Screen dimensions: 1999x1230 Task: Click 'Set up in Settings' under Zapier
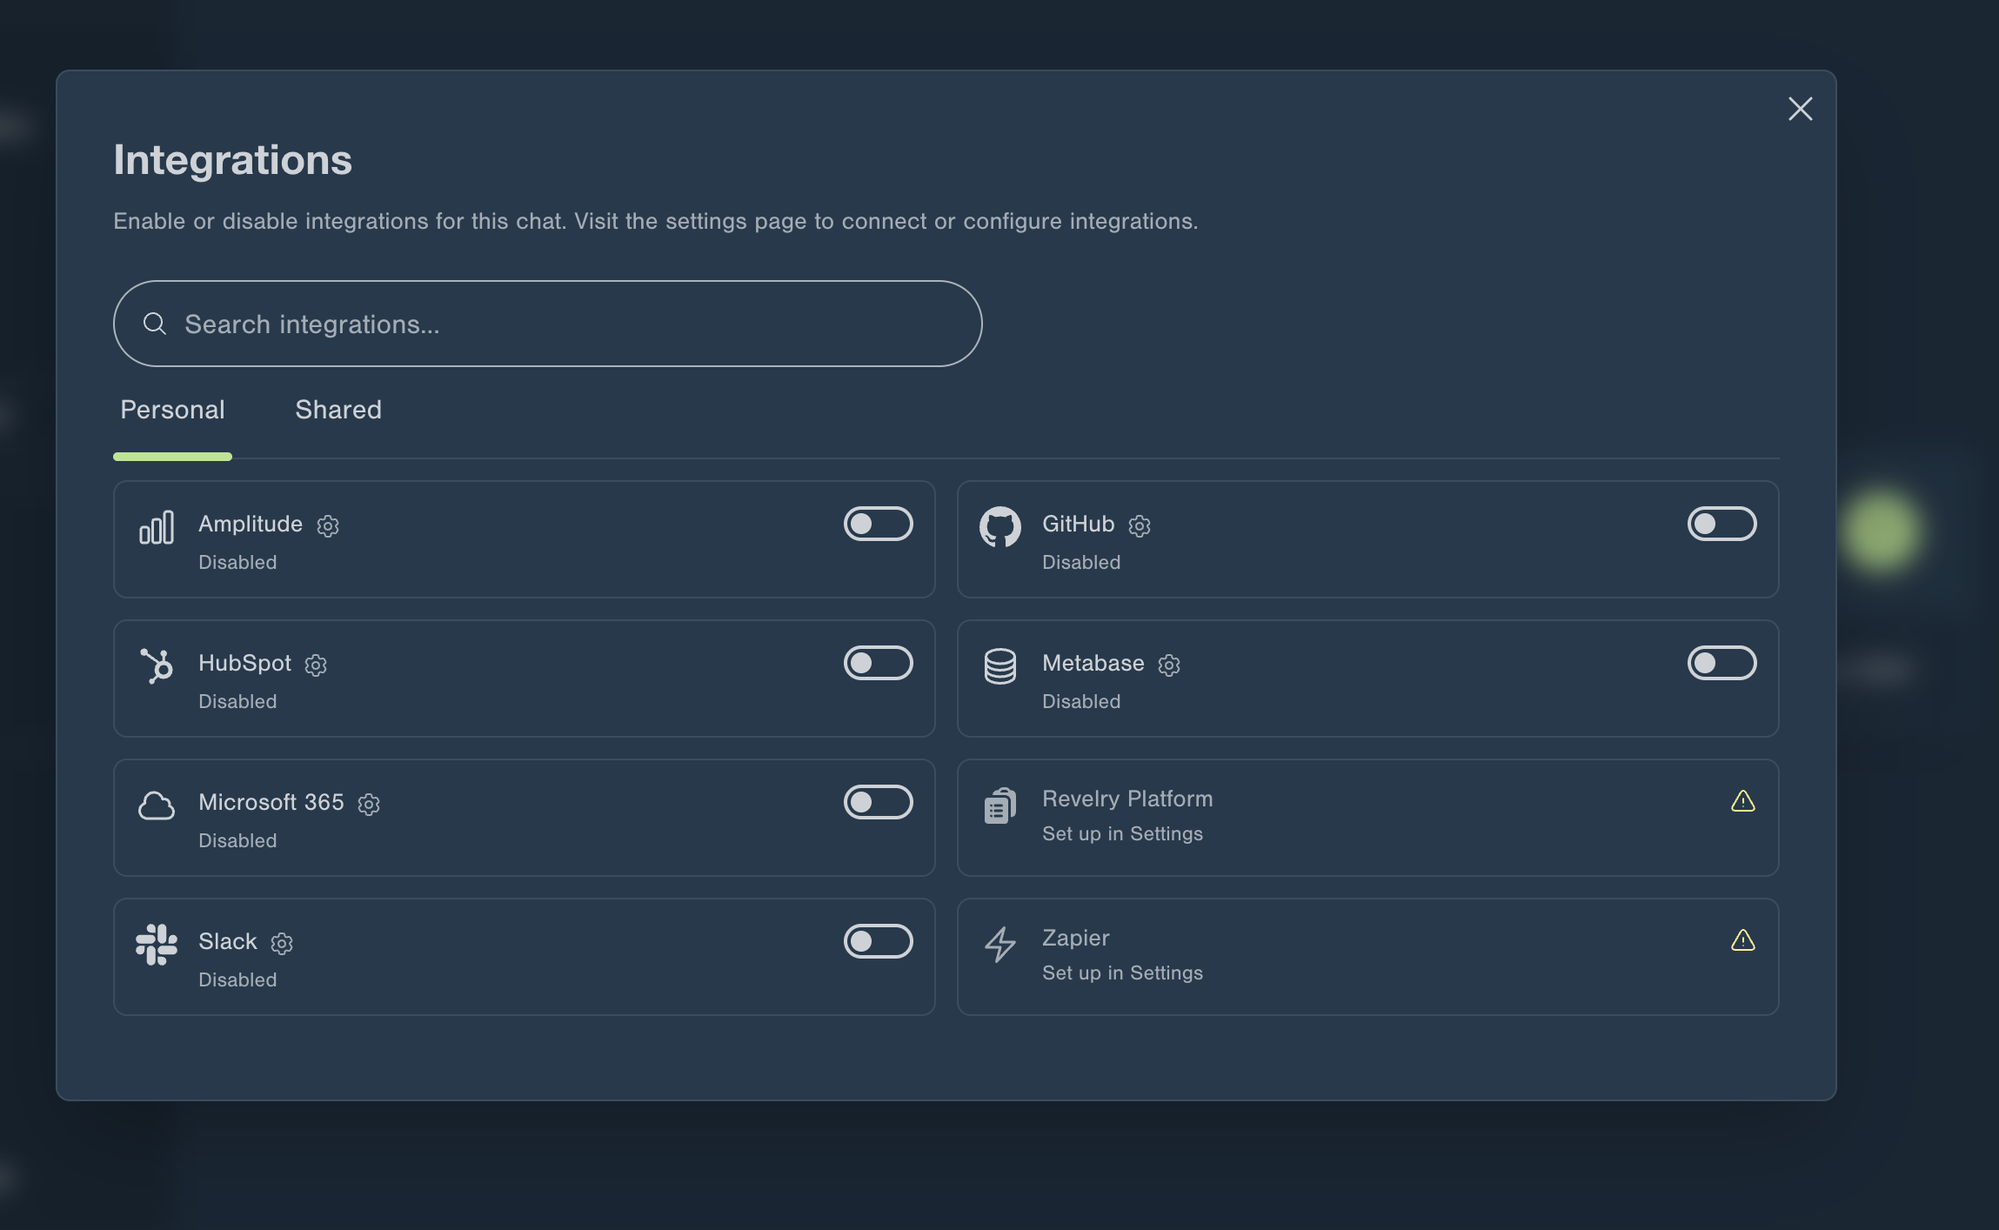(x=1122, y=972)
